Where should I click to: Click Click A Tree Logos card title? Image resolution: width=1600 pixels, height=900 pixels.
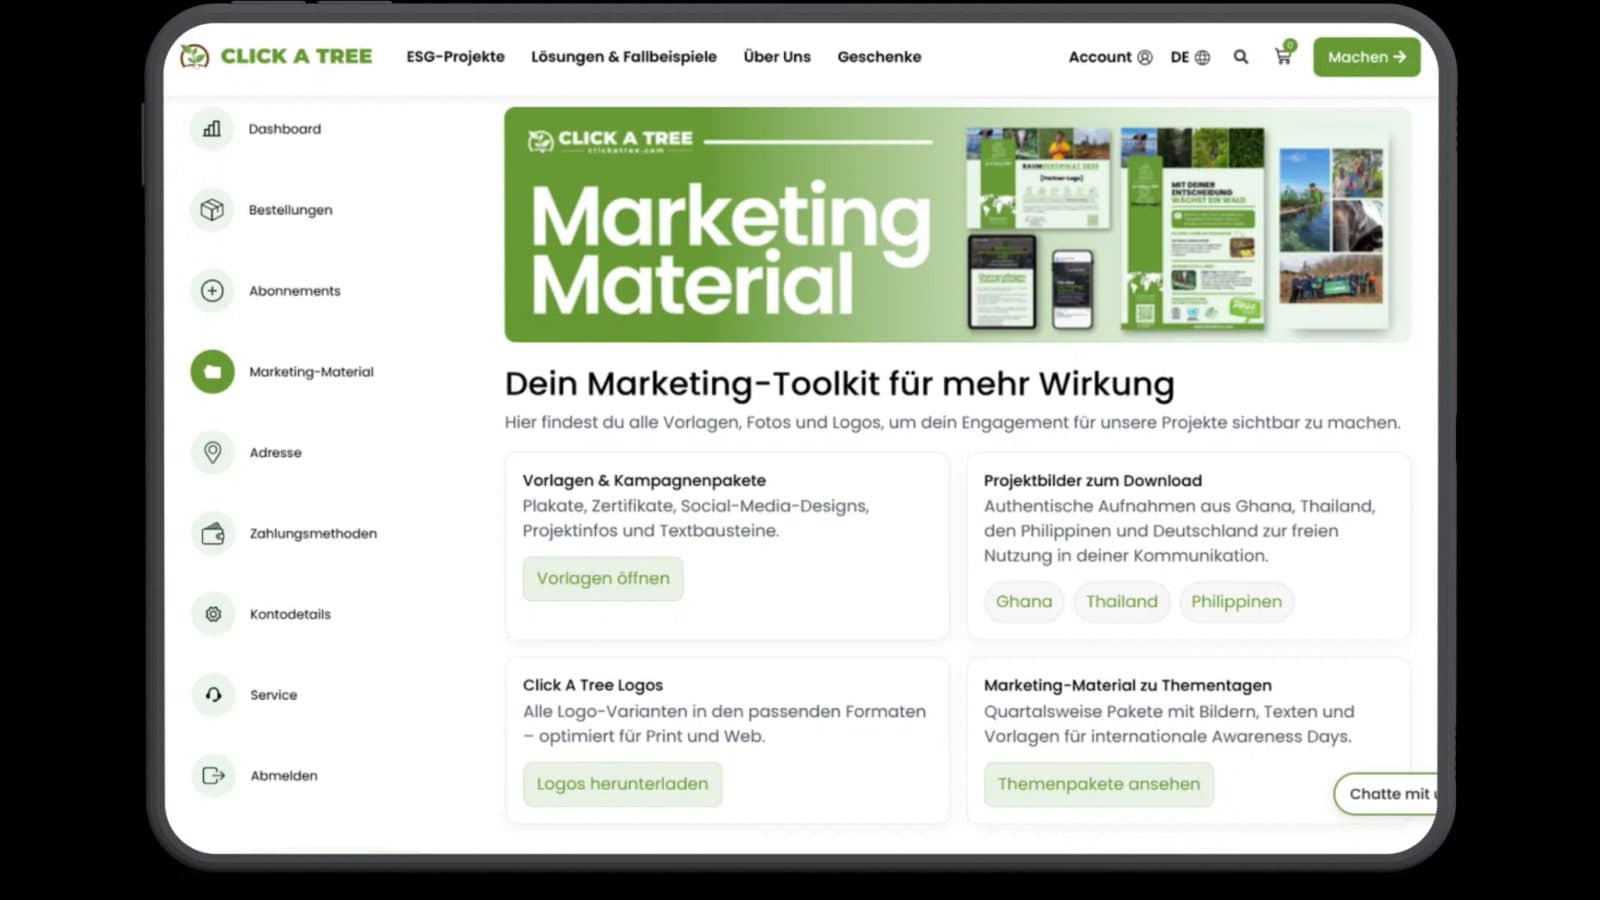tap(593, 685)
